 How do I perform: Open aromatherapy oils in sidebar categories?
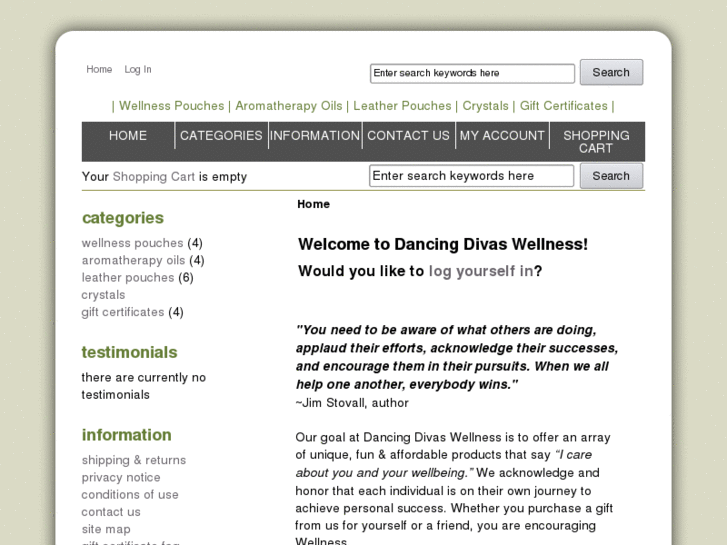(x=134, y=260)
